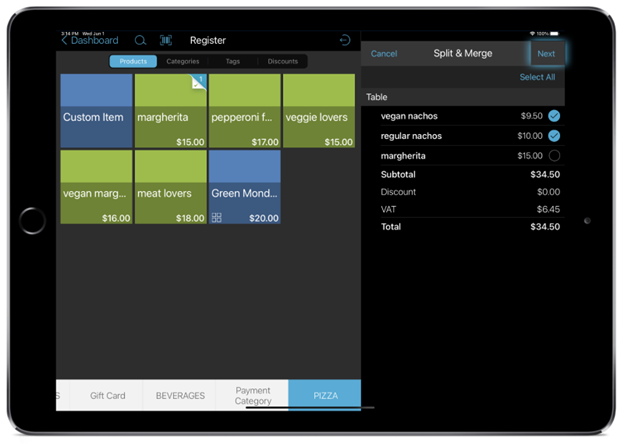Go back to Dashboard
This screenshot has width=624, height=444.
[x=90, y=41]
